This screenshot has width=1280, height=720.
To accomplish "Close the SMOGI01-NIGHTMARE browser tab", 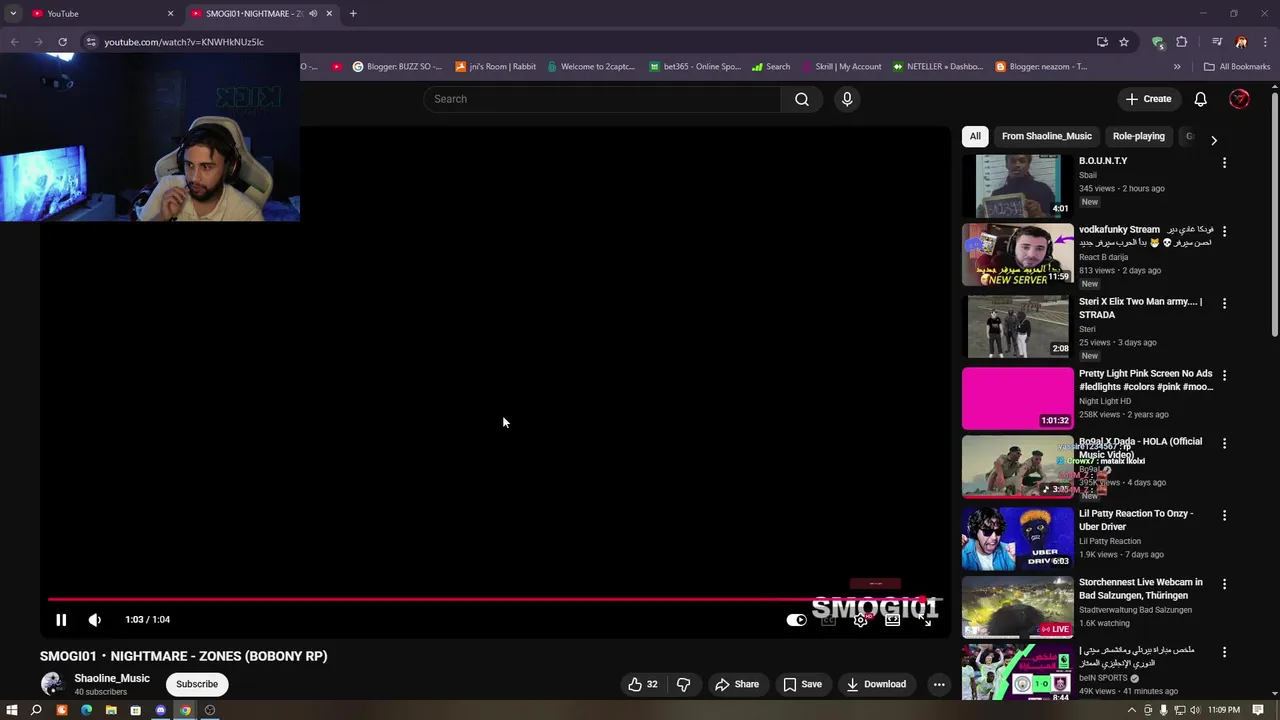I will (329, 13).
